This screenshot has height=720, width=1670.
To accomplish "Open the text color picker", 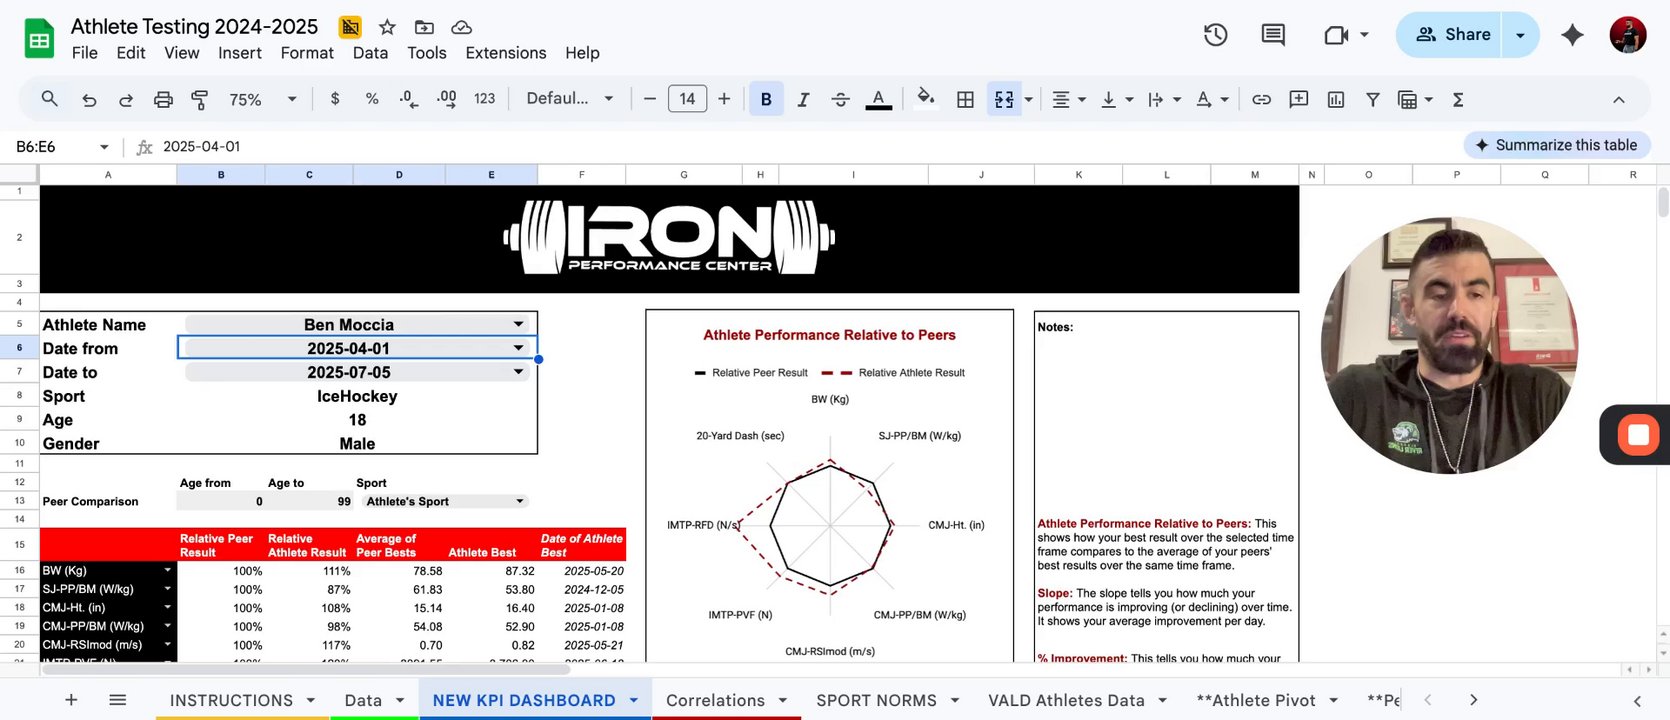I will (878, 99).
